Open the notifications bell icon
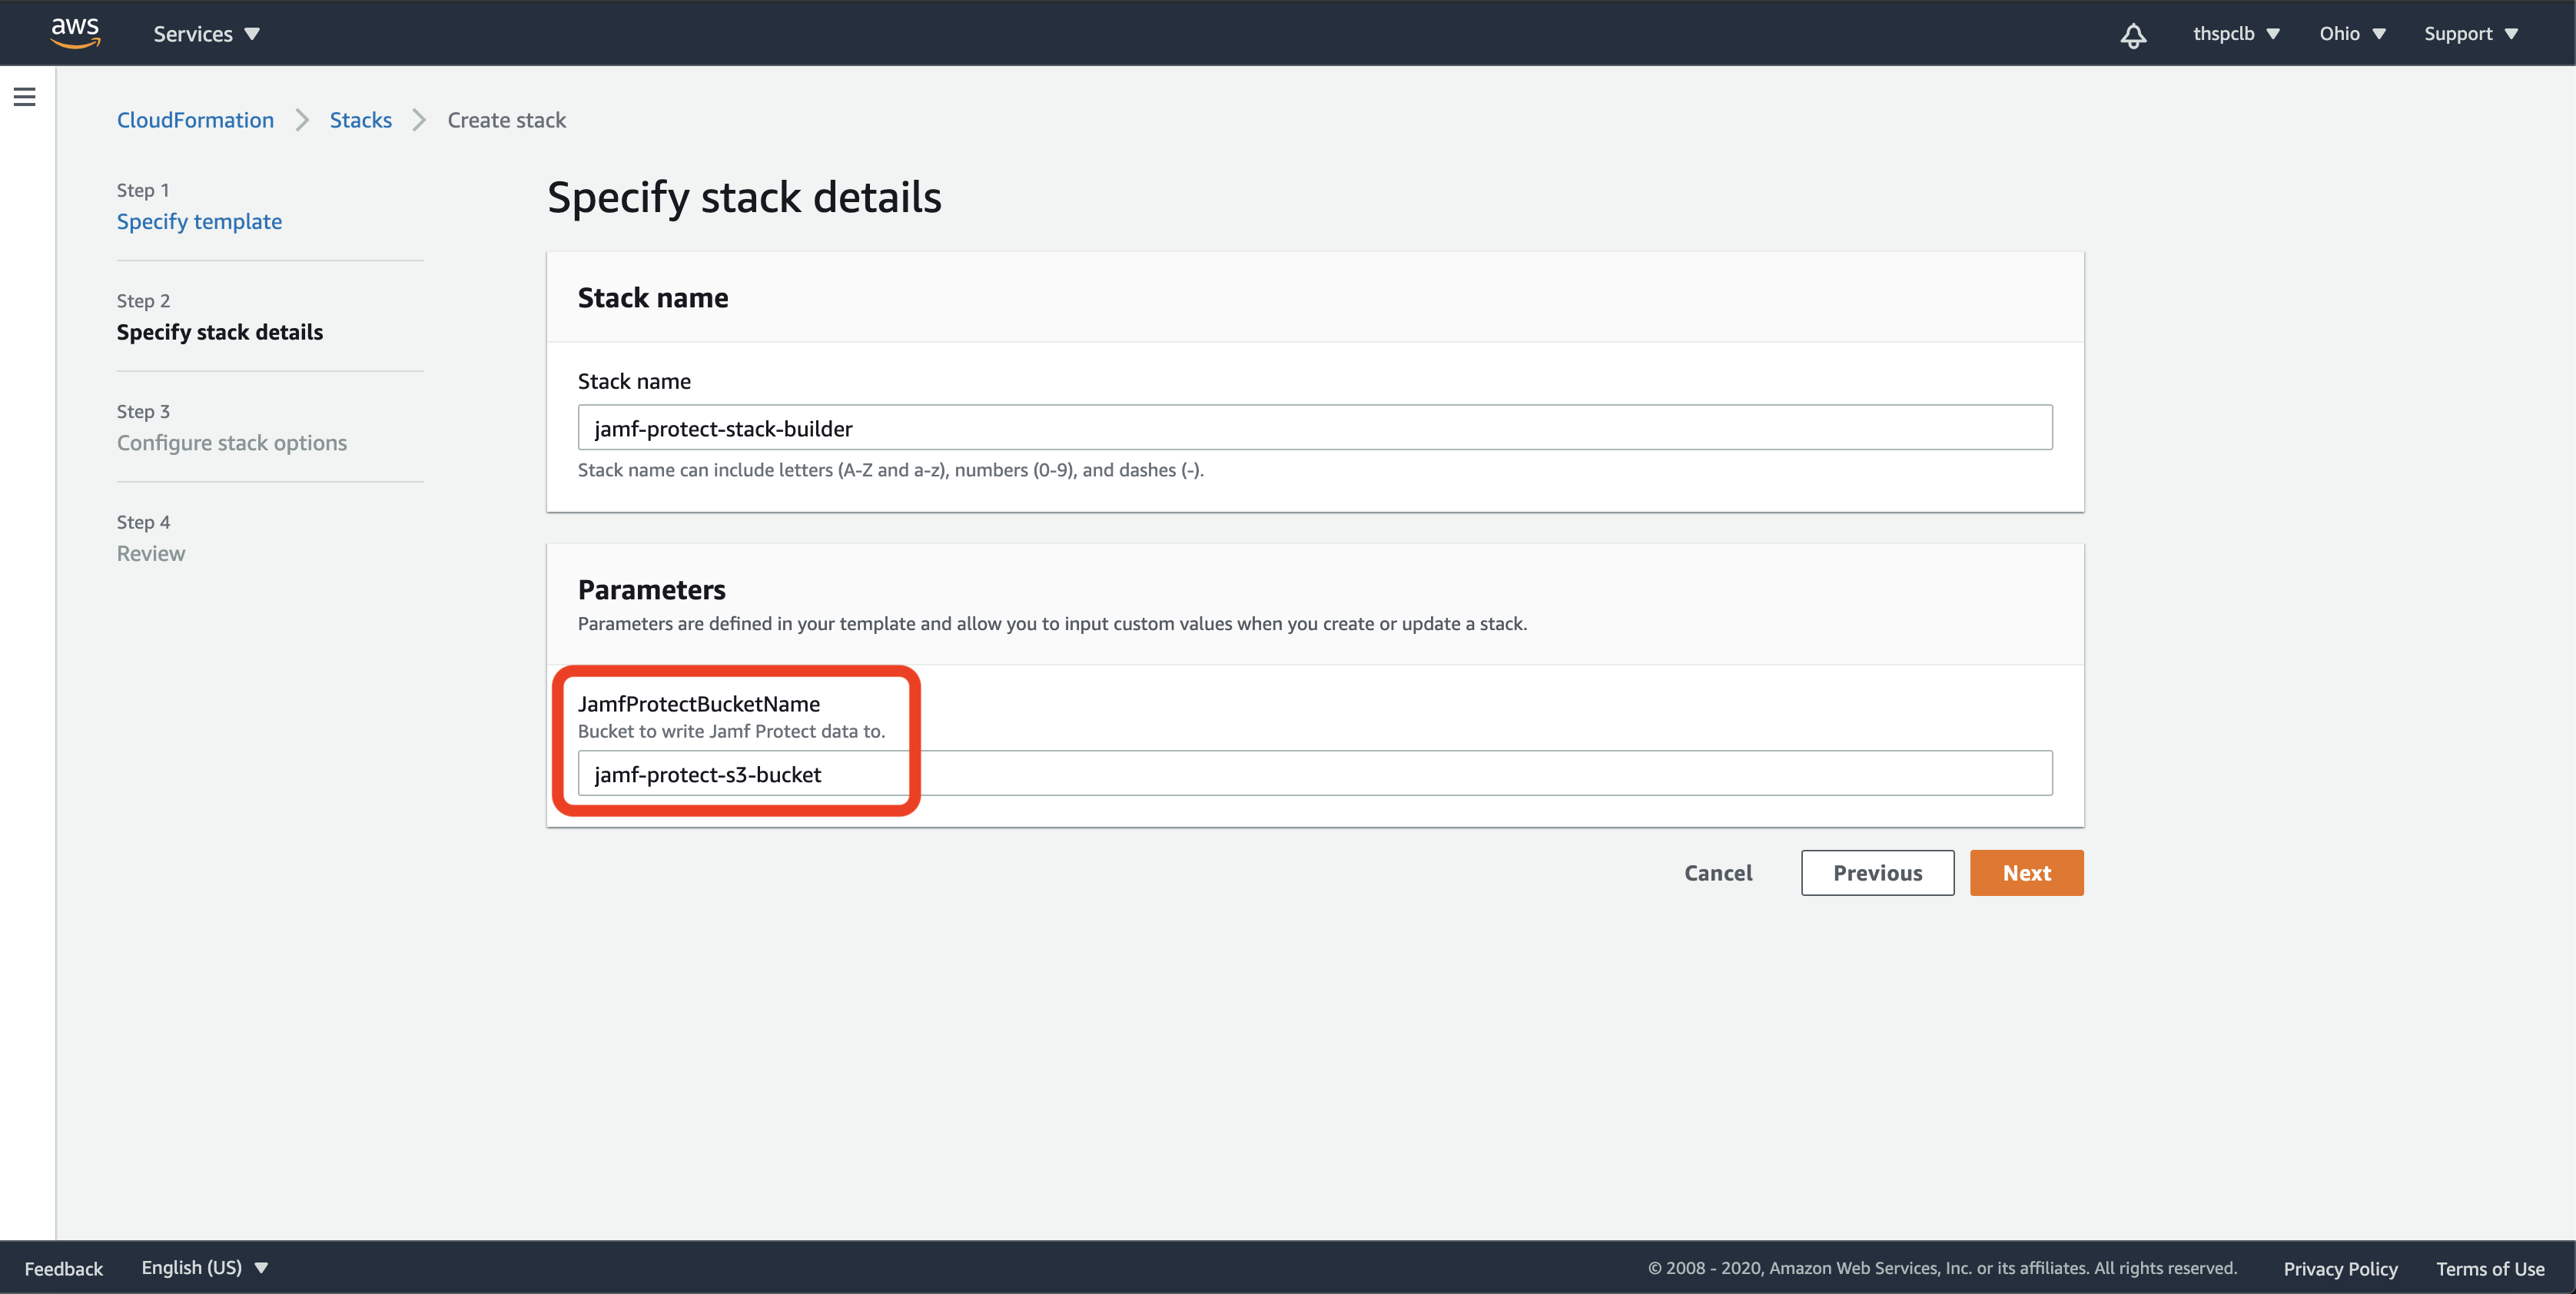 point(2133,35)
